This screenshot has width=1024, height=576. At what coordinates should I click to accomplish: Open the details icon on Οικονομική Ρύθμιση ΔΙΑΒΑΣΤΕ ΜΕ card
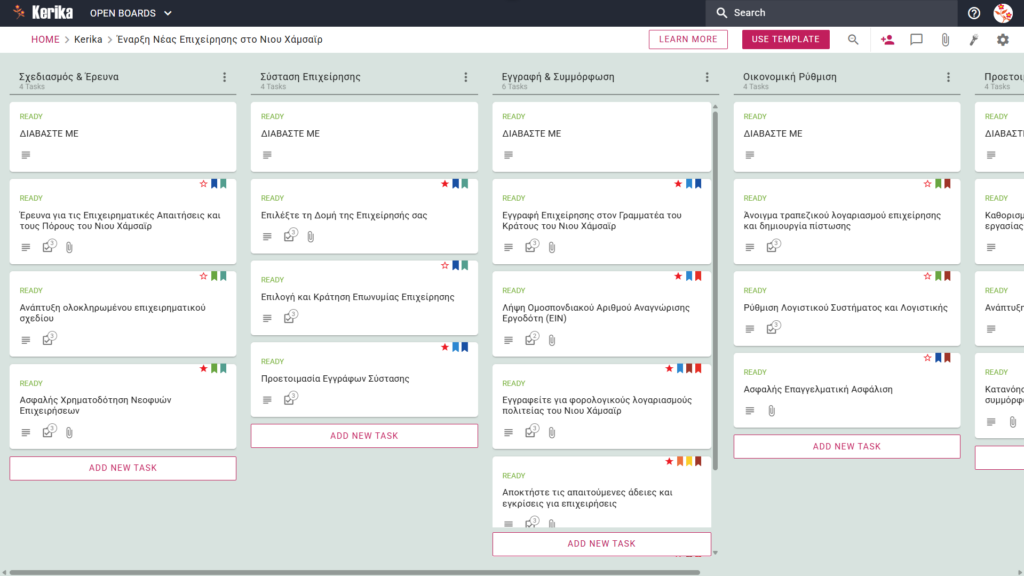(750, 155)
